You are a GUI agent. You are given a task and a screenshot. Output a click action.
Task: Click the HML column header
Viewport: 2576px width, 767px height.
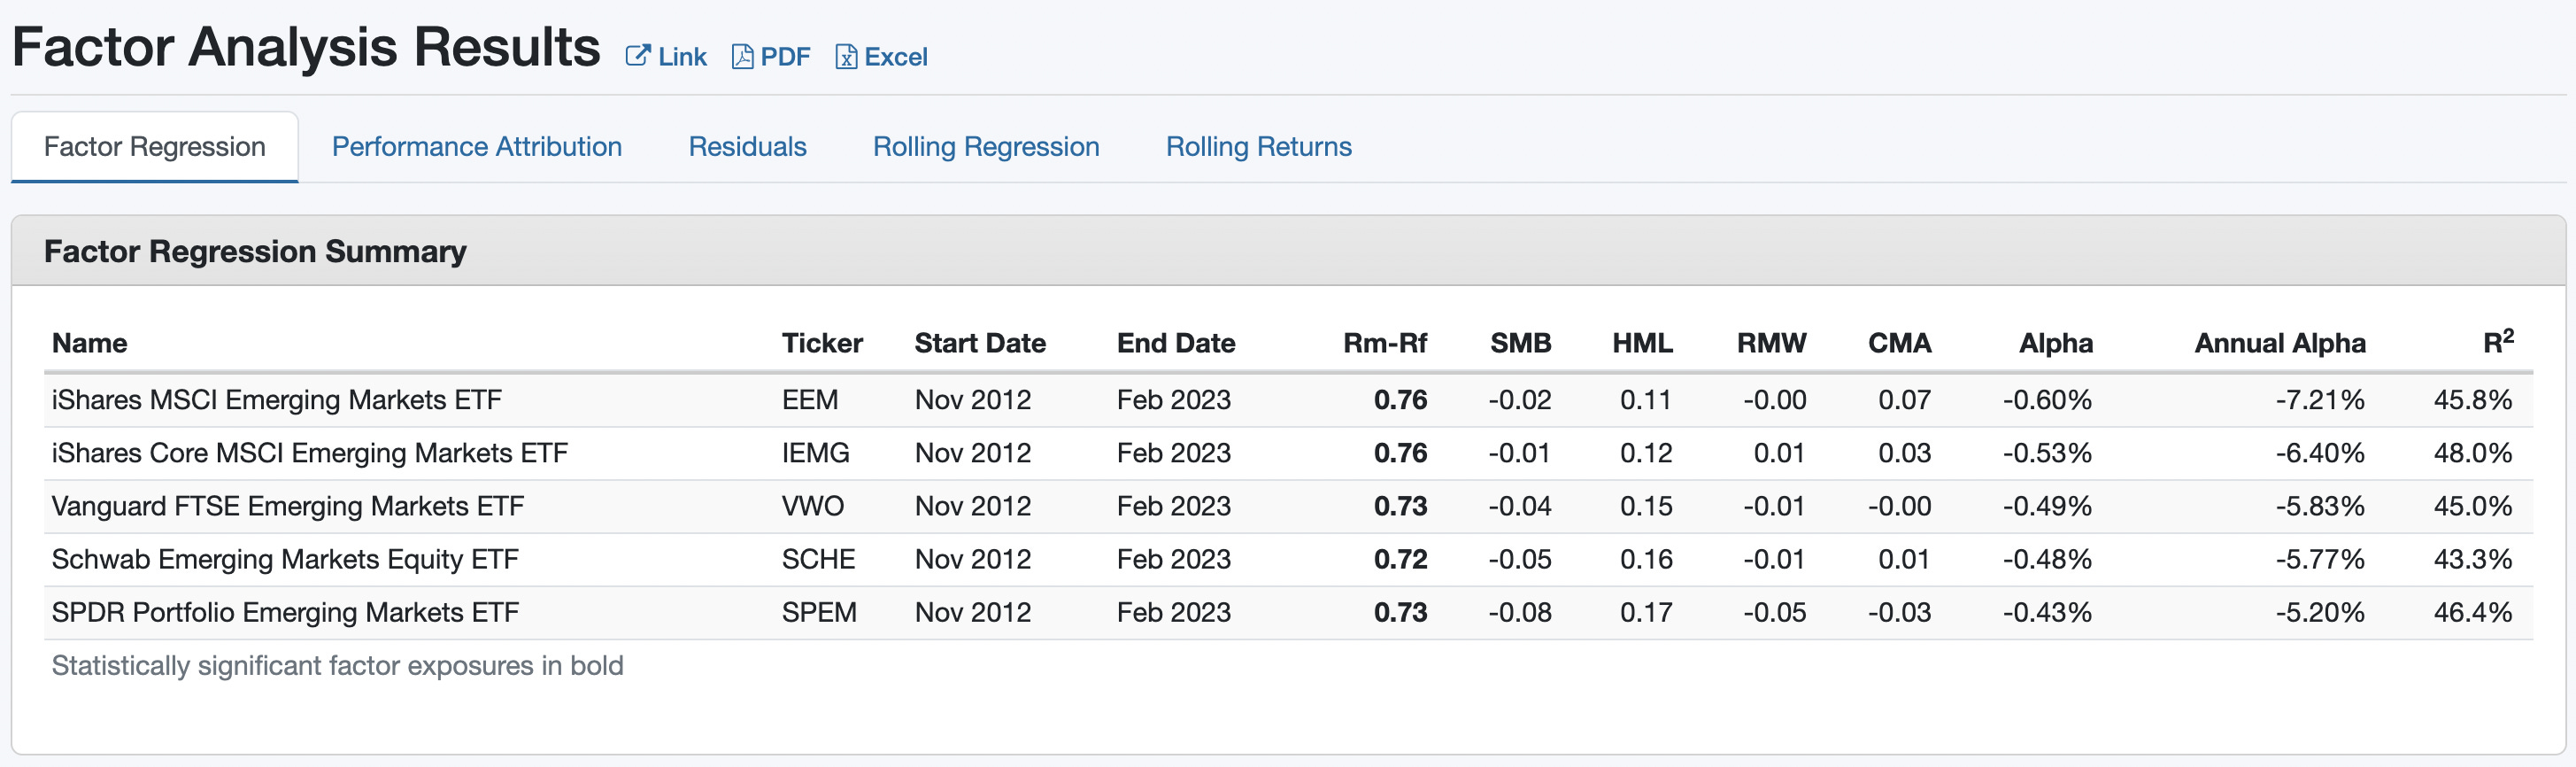(x=1642, y=343)
